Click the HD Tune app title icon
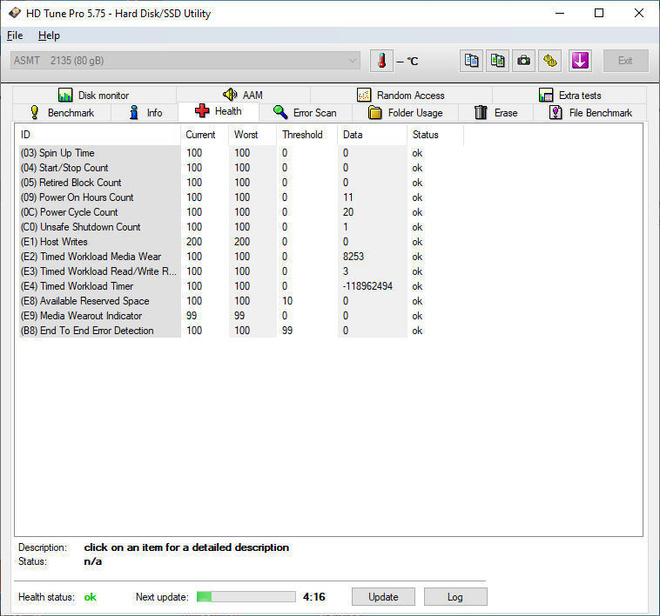660x616 pixels. [x=15, y=13]
